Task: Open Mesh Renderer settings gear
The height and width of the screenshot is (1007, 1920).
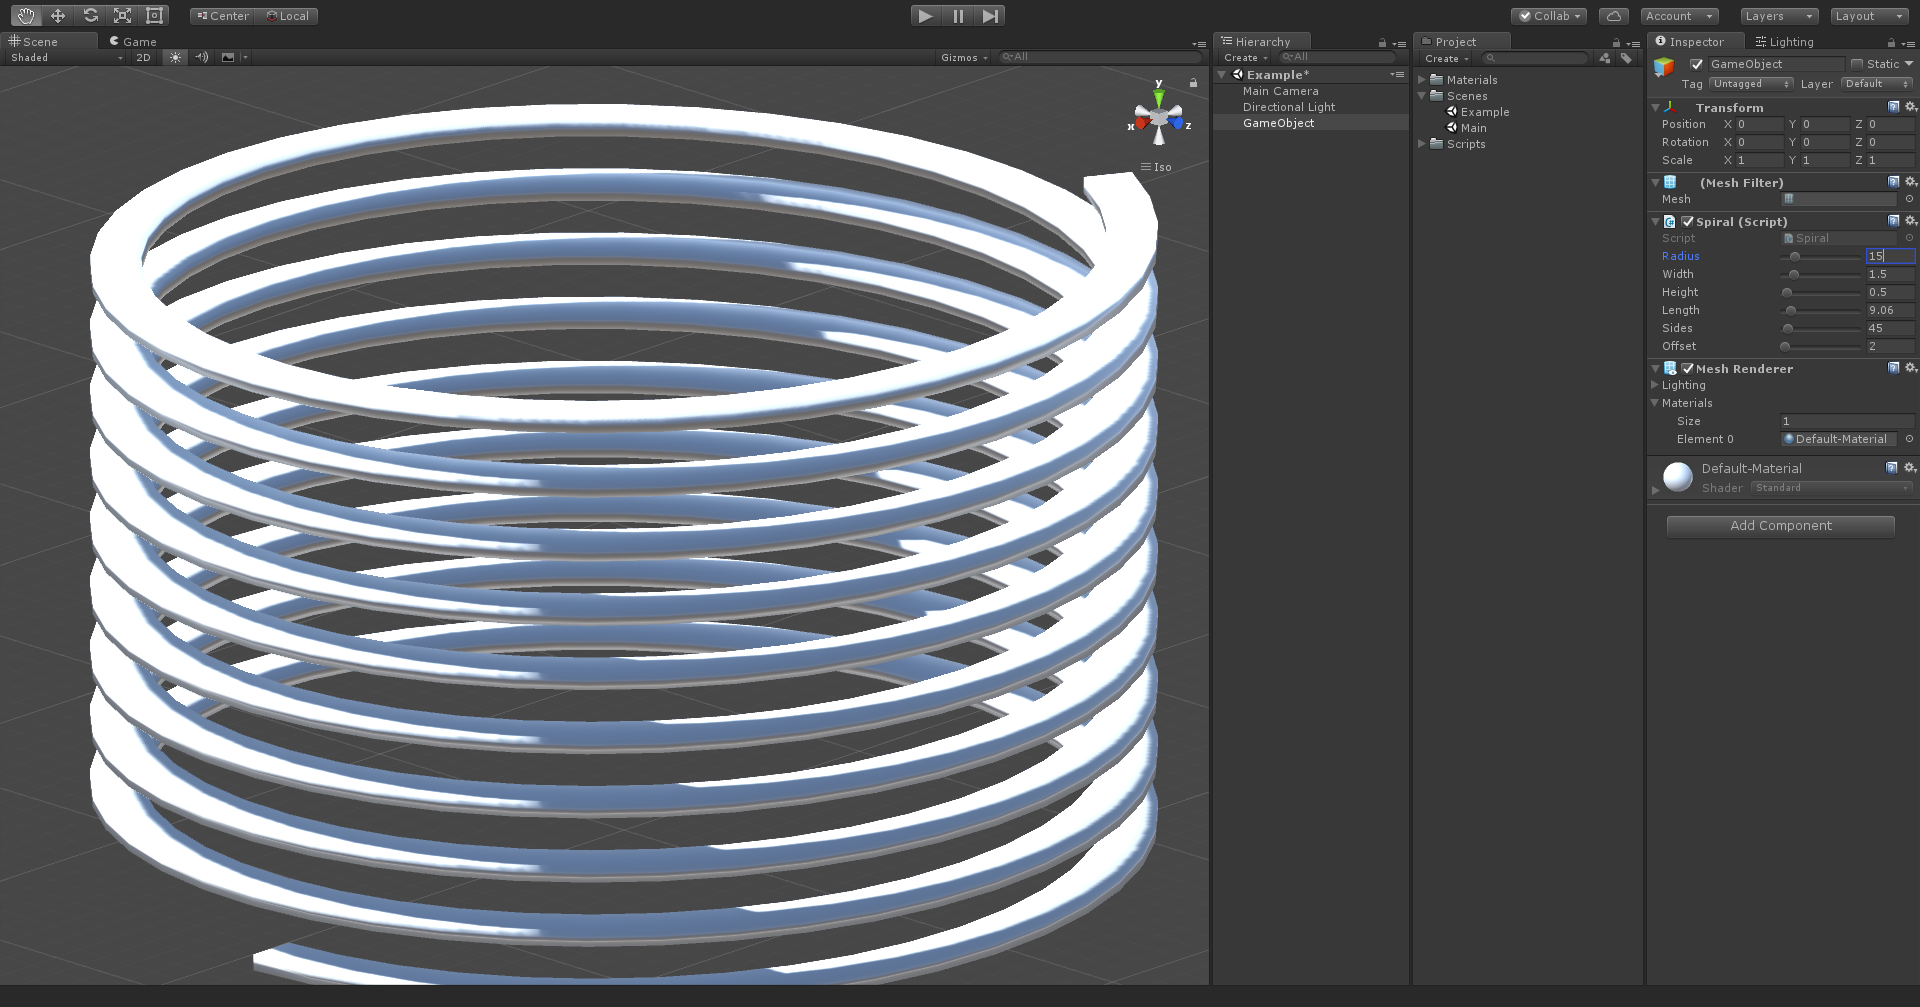Action: point(1910,368)
